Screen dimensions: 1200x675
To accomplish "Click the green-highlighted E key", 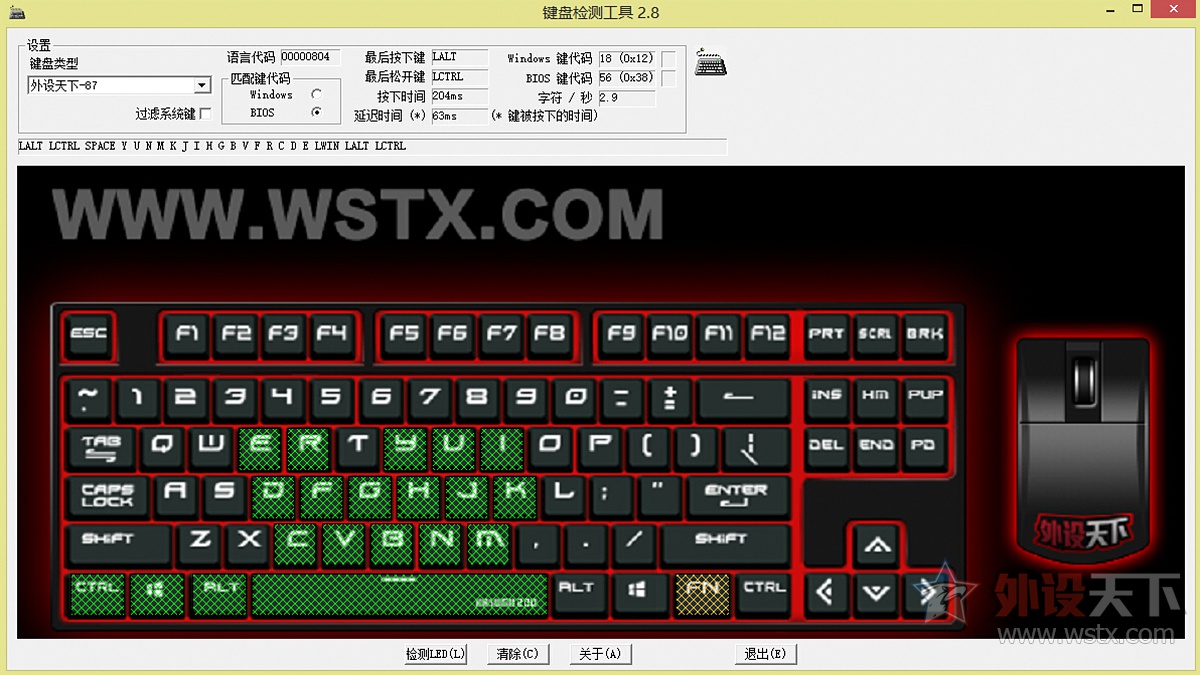I will 259,448.
